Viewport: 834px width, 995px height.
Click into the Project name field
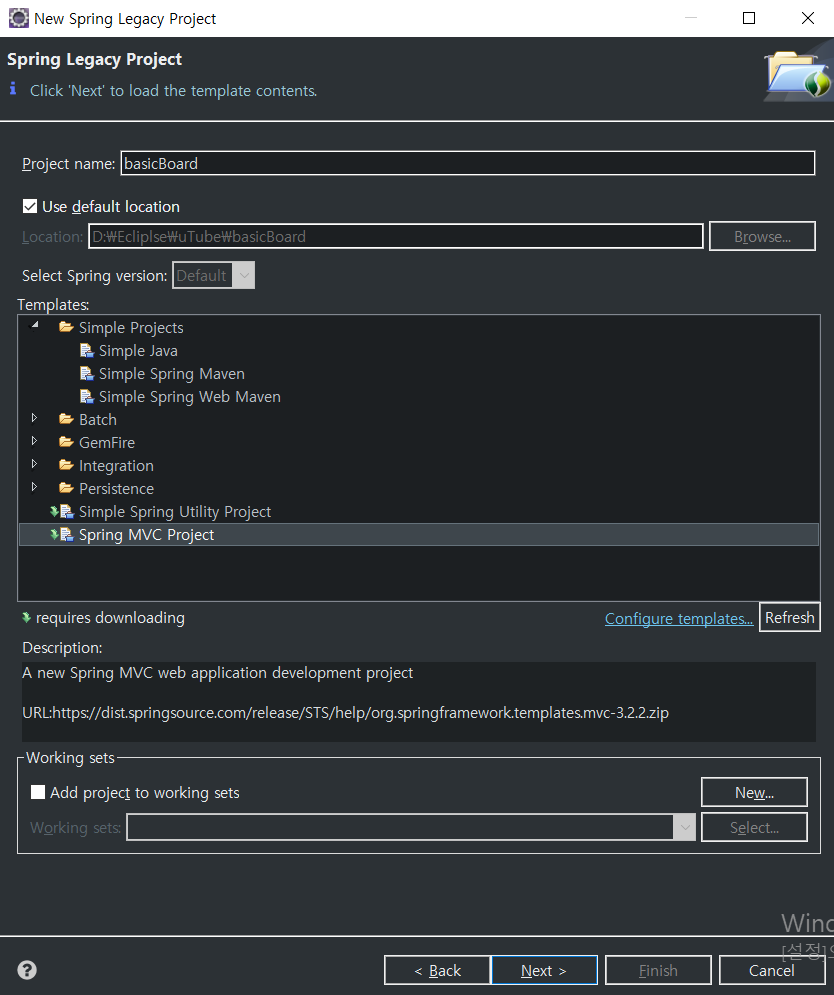468,163
